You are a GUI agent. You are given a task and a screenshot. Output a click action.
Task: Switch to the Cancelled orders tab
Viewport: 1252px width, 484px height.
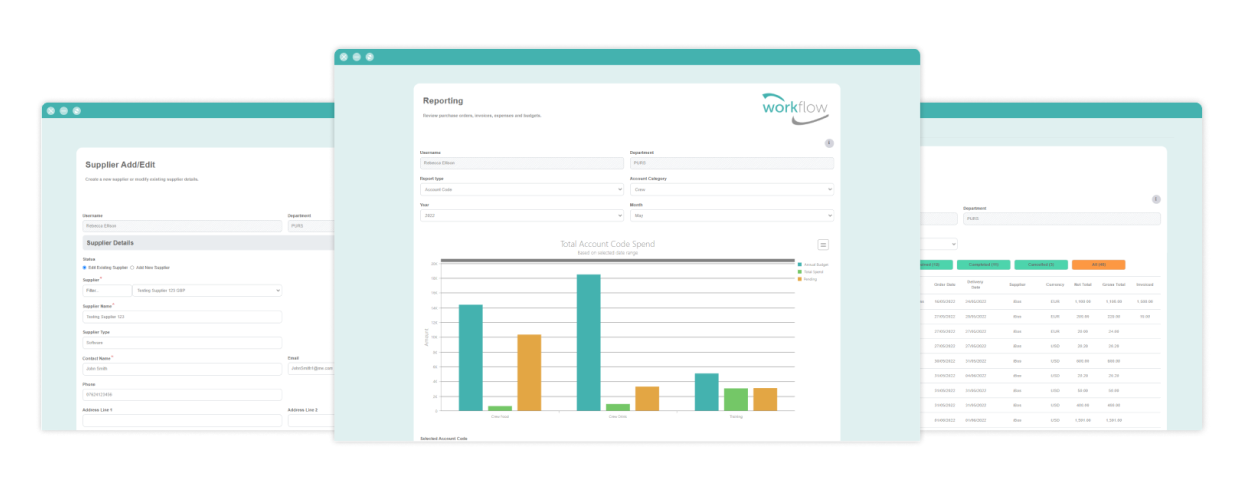[x=1041, y=265]
